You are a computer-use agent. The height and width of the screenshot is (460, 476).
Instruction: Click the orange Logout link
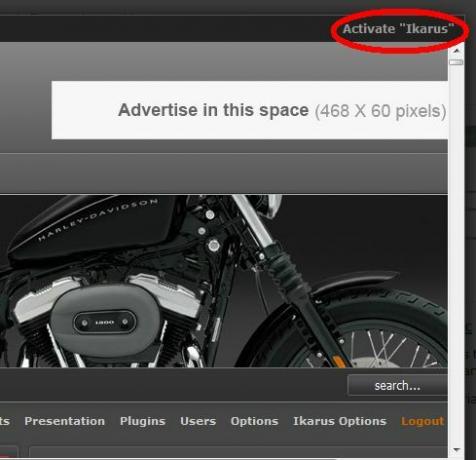pos(422,421)
